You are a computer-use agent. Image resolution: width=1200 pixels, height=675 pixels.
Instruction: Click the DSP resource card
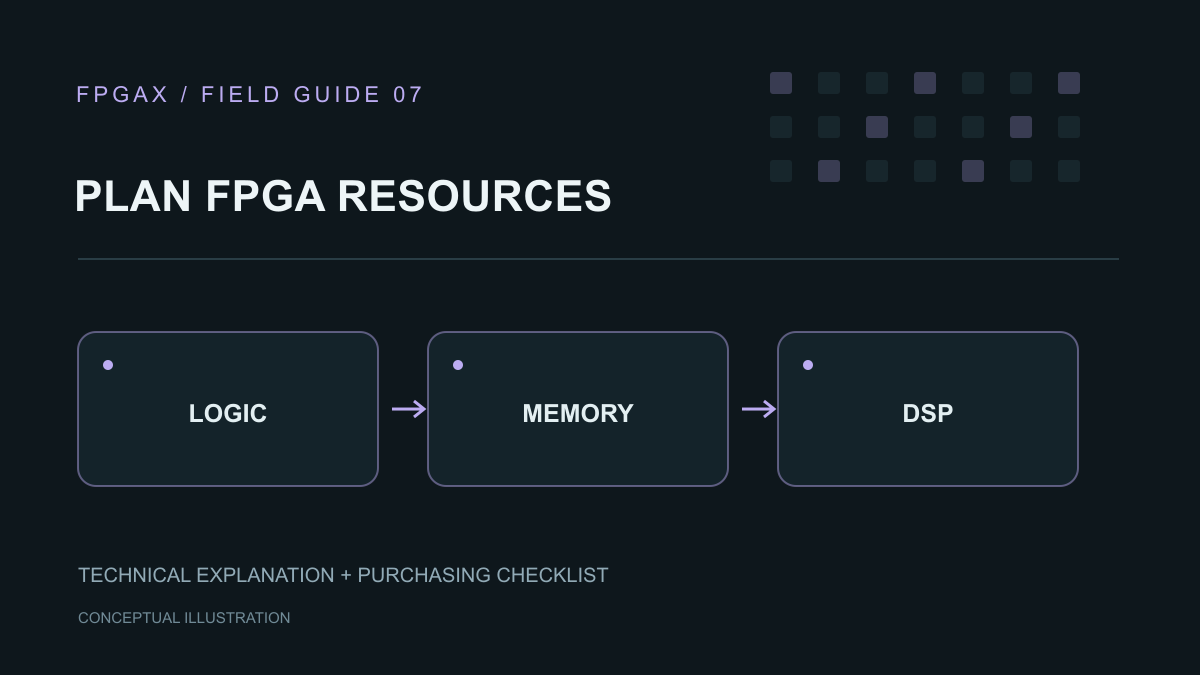(x=928, y=409)
